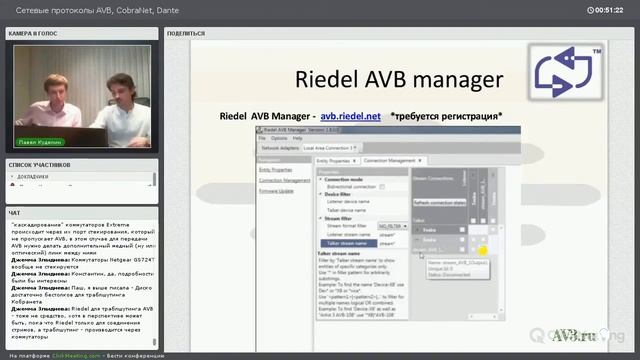This screenshot has height=360, width=640.
Task: Open Entity Properties in the navigation sidebar
Action: (276, 170)
